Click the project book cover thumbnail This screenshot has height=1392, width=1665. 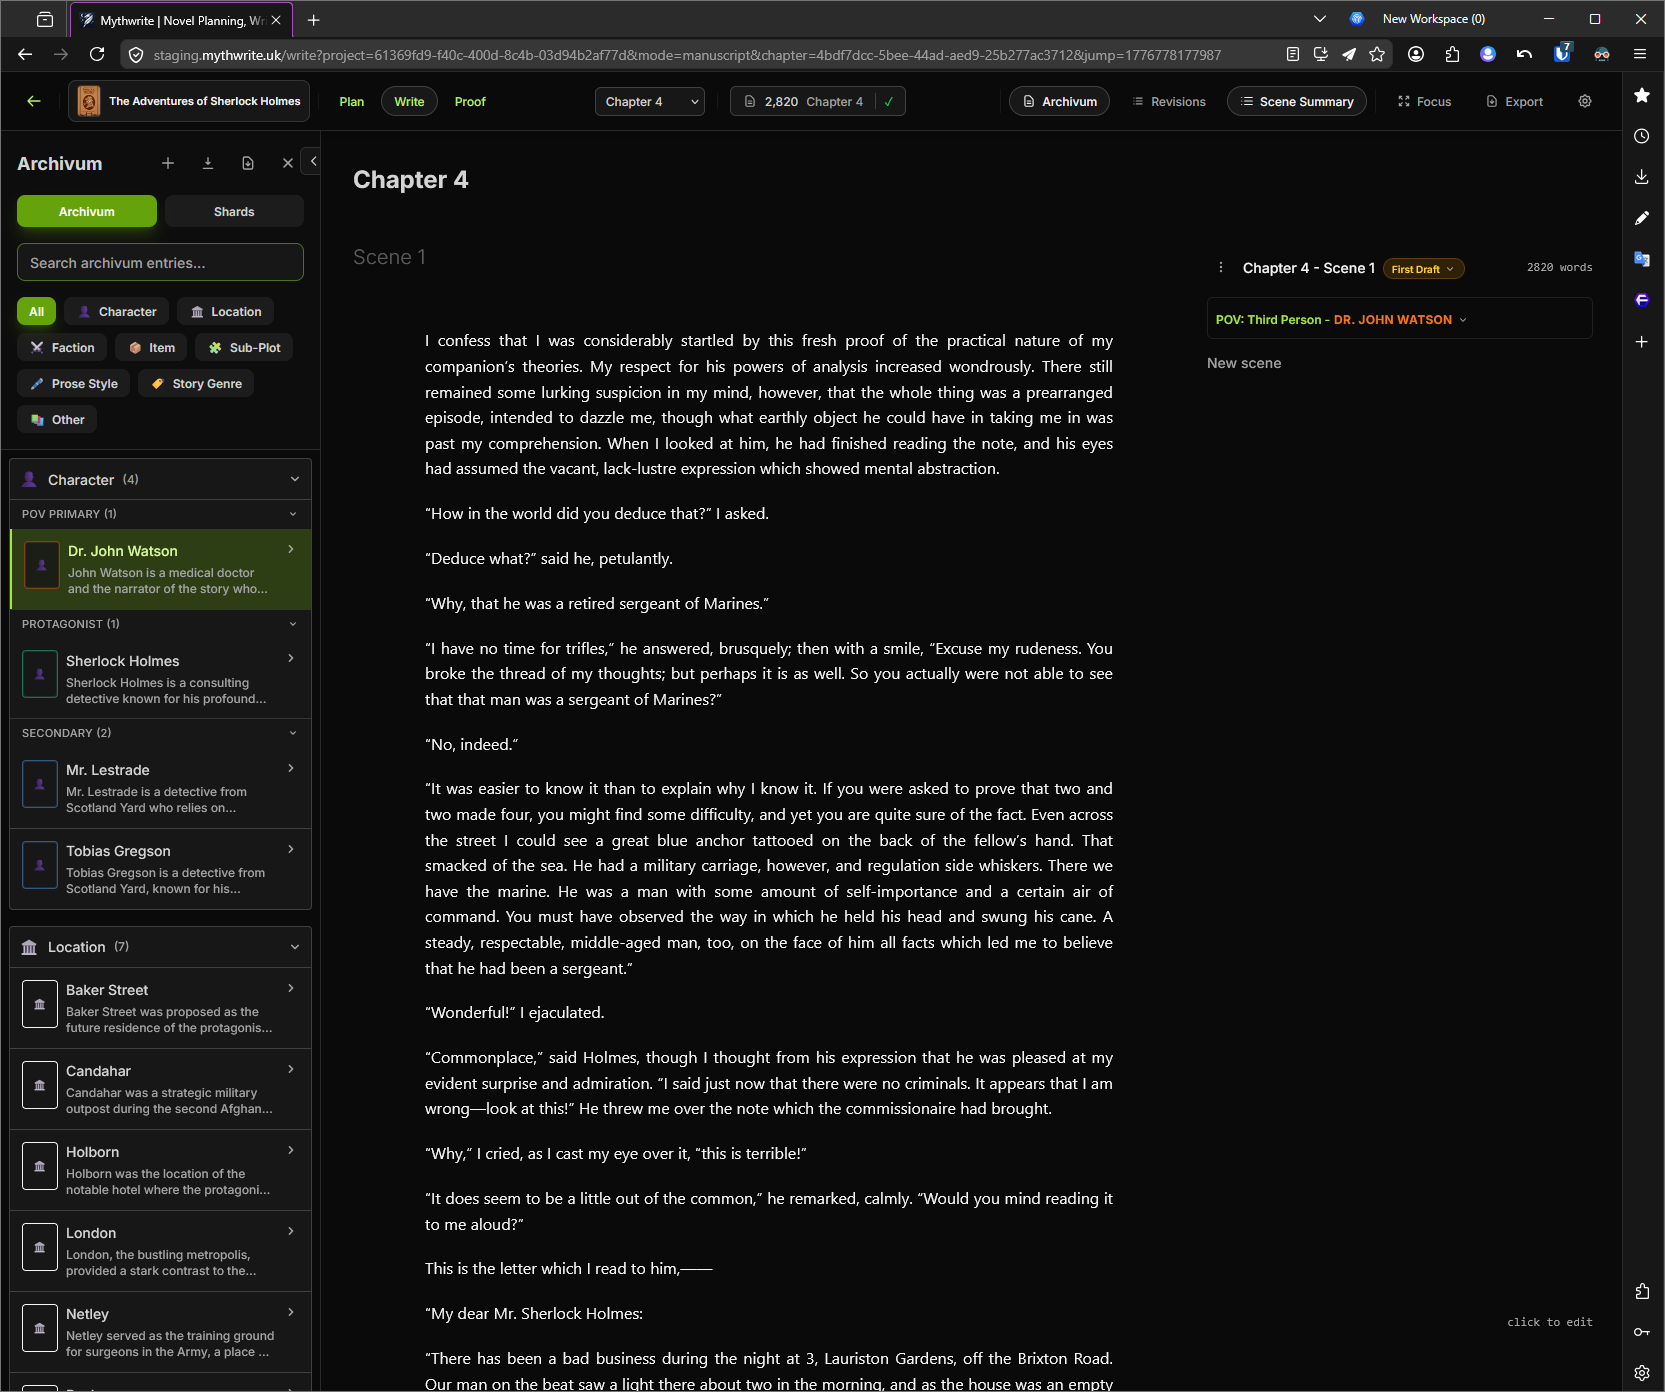89,101
